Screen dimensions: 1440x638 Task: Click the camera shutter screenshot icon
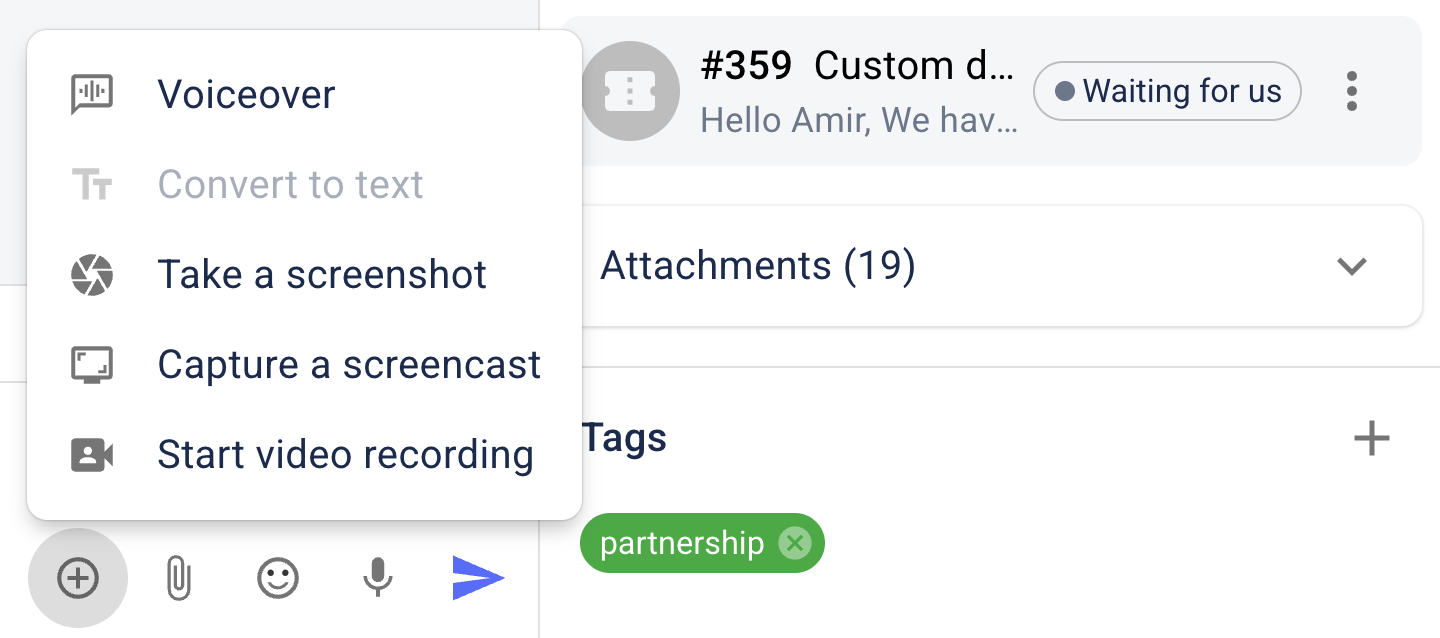coord(92,275)
